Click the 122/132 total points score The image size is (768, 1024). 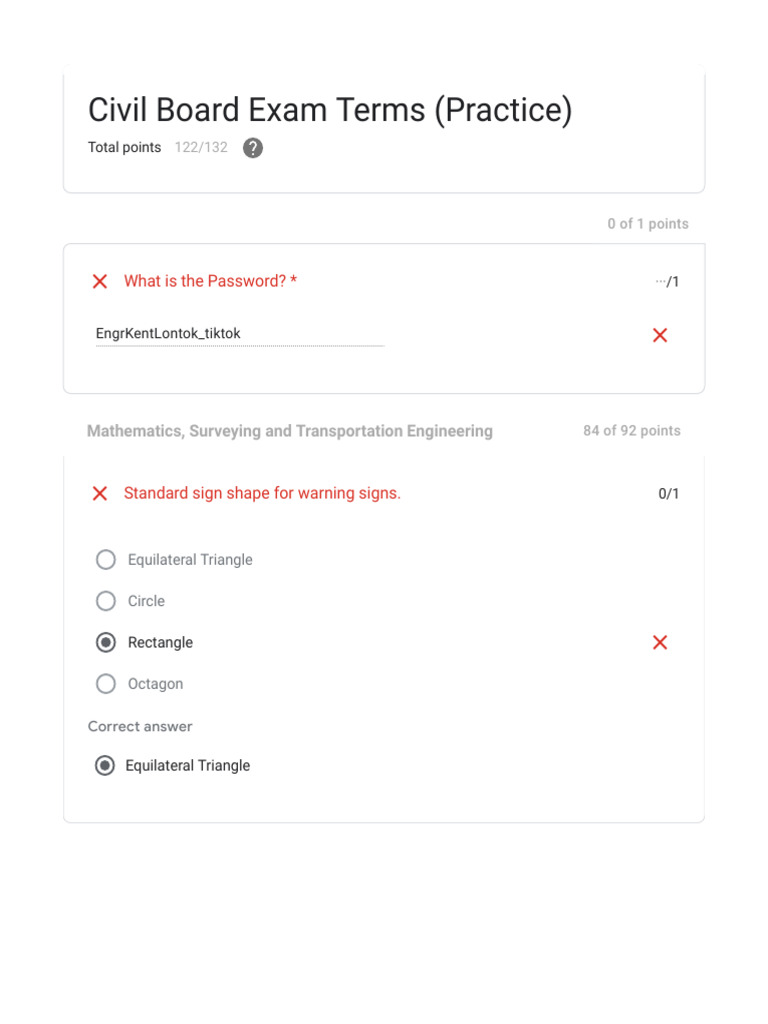pos(201,148)
